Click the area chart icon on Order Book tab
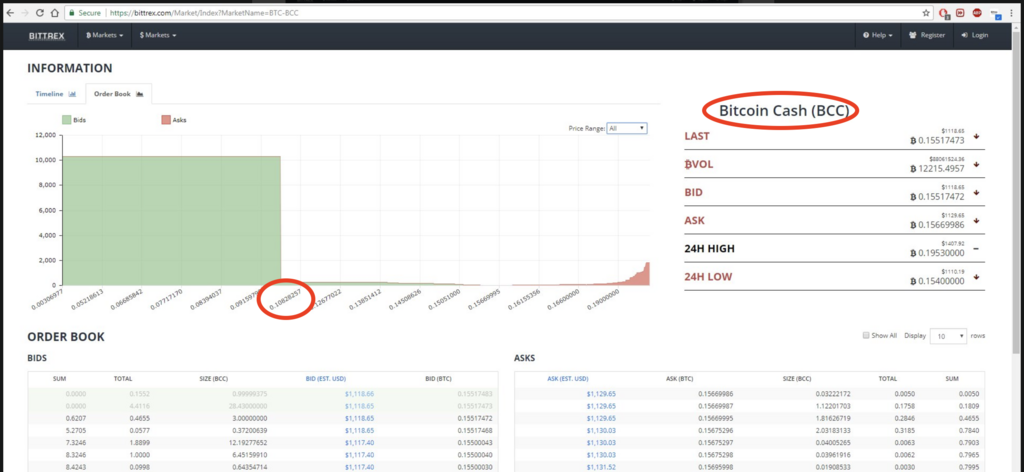This screenshot has height=472, width=1024. point(139,94)
